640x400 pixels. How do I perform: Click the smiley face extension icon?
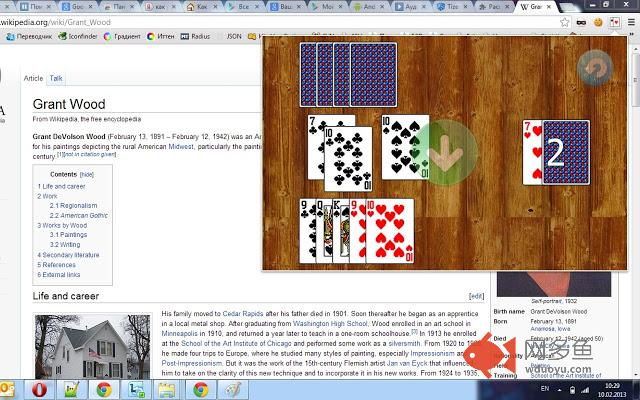[x=598, y=22]
